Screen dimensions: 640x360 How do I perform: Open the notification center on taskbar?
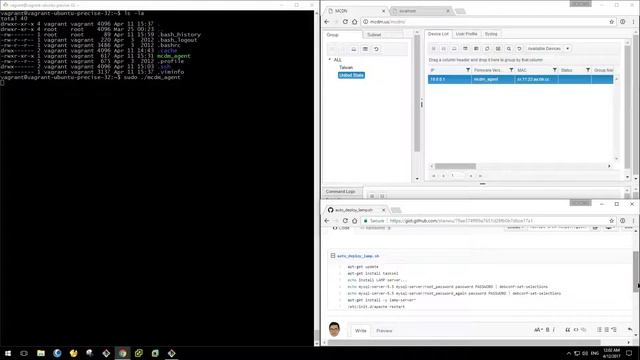pyautogui.click(x=629, y=353)
